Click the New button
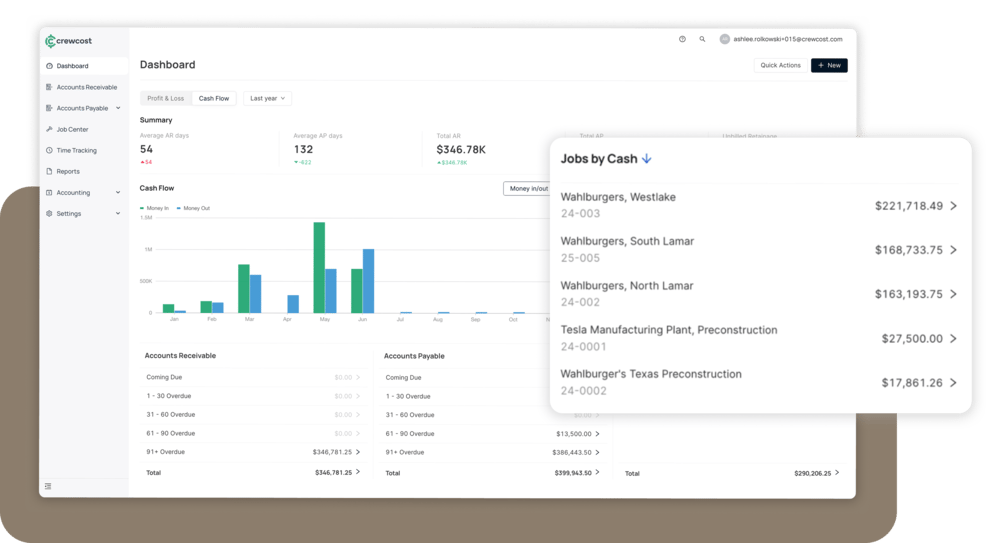 [829, 65]
